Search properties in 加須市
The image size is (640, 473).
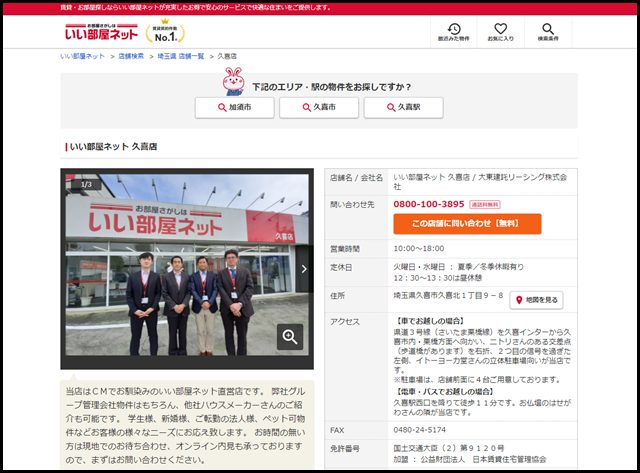234,107
